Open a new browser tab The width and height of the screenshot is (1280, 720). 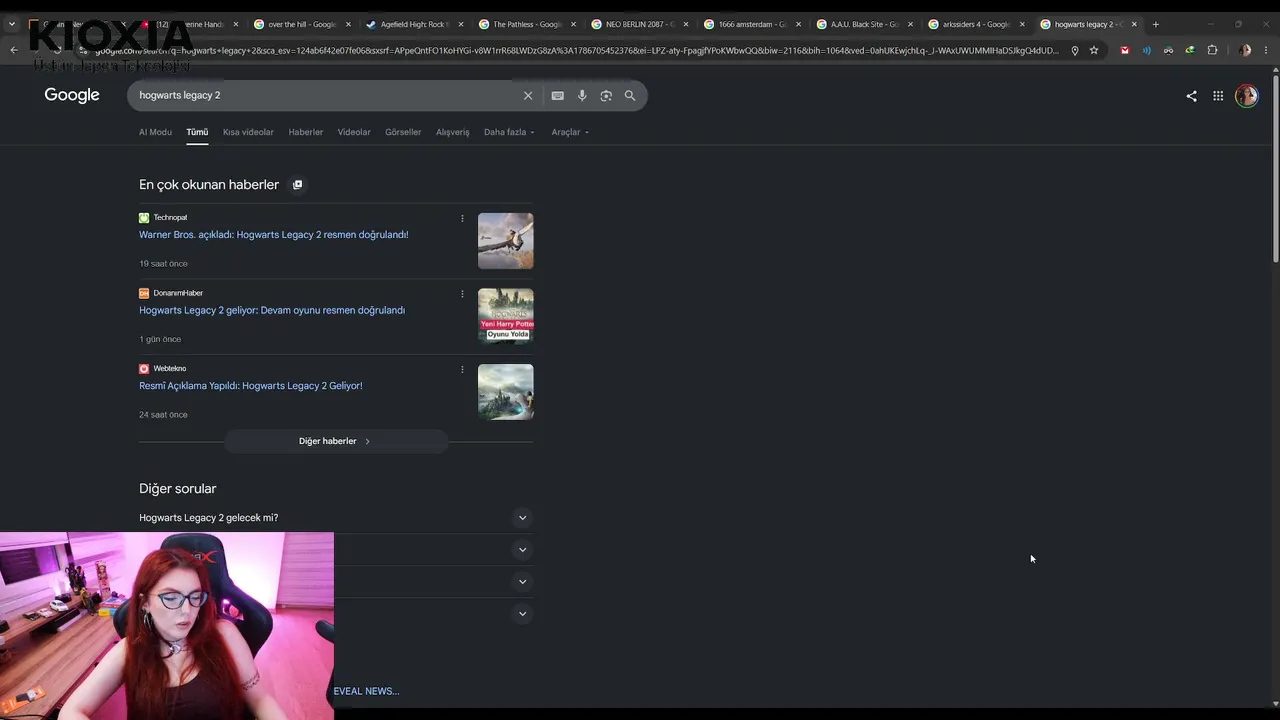[x=1156, y=24]
